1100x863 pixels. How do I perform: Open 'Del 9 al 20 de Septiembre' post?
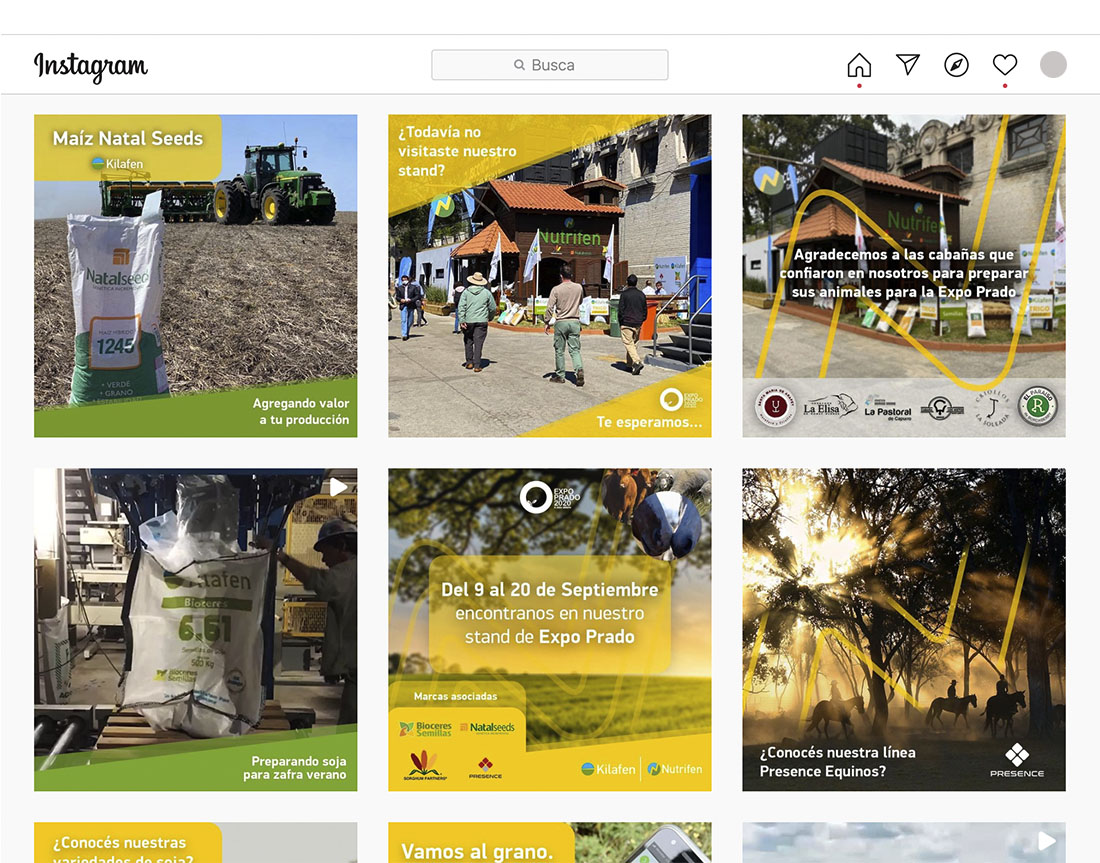click(x=550, y=630)
